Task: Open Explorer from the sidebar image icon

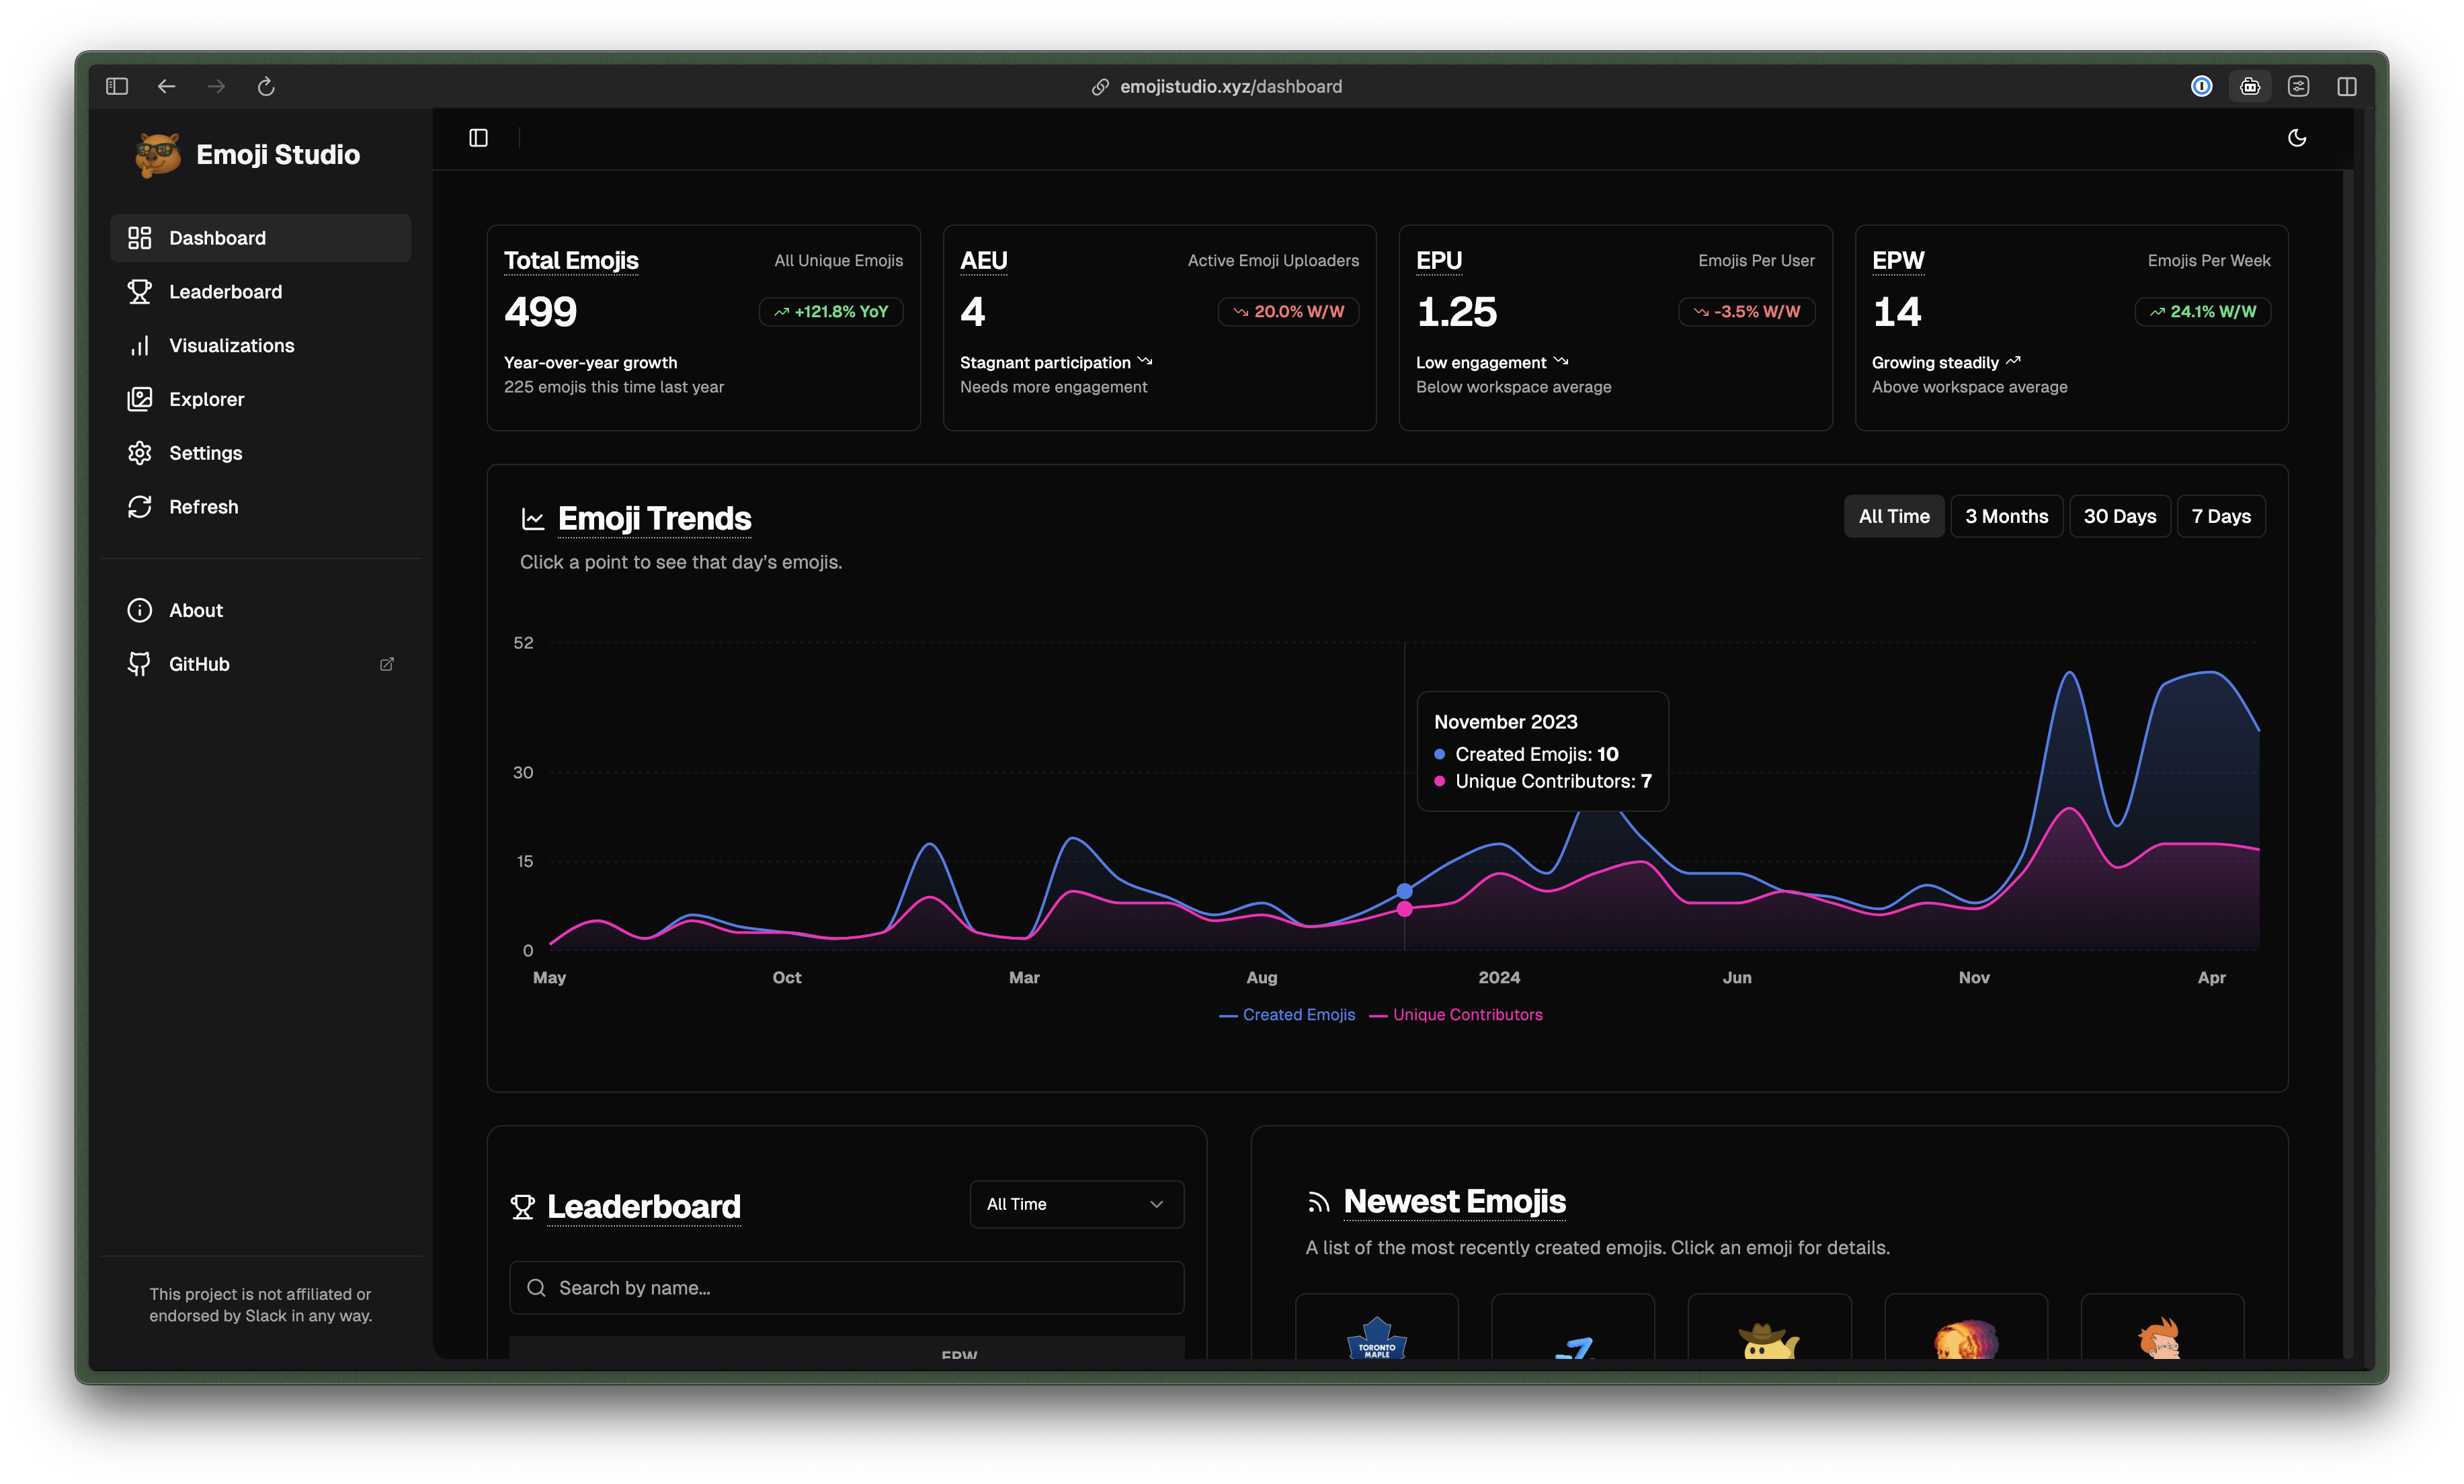Action: 140,399
